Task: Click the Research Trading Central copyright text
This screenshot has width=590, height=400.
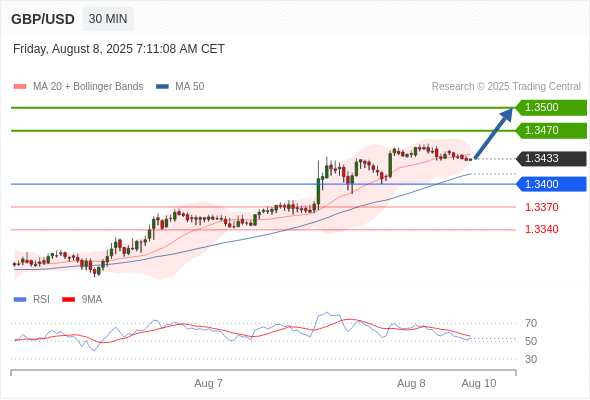Action: (506, 87)
